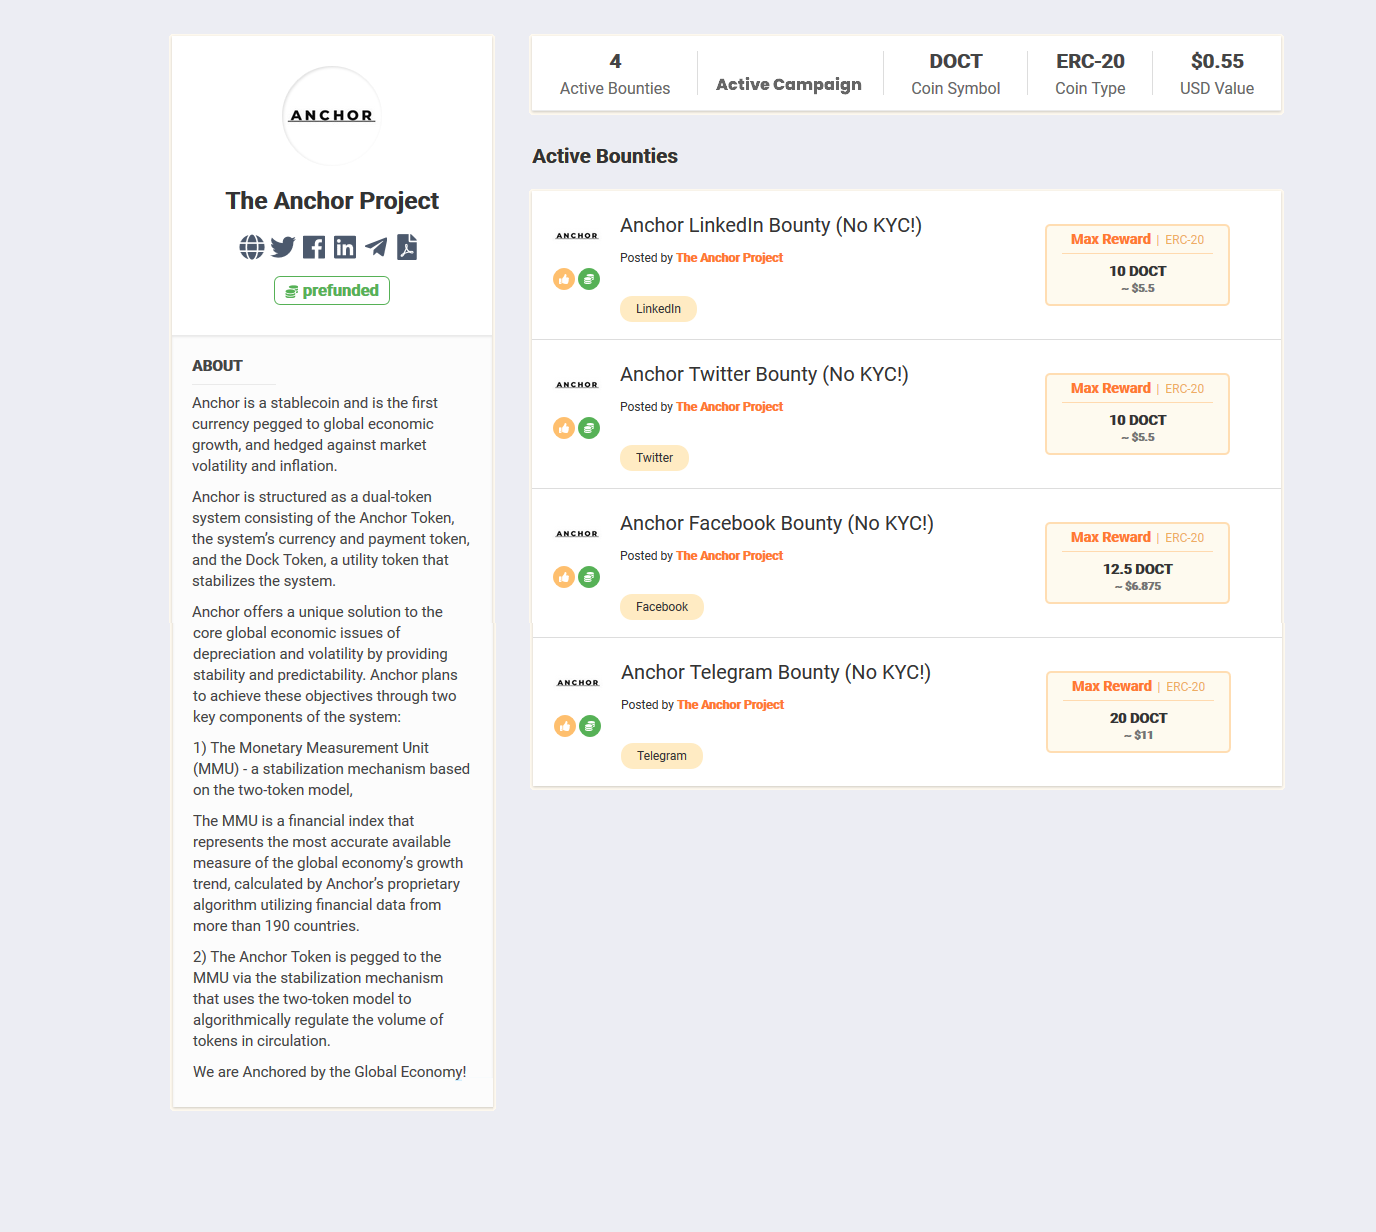Viewport: 1376px width, 1232px height.
Task: Click the ERC-20 Coin Type stat
Action: click(x=1090, y=74)
